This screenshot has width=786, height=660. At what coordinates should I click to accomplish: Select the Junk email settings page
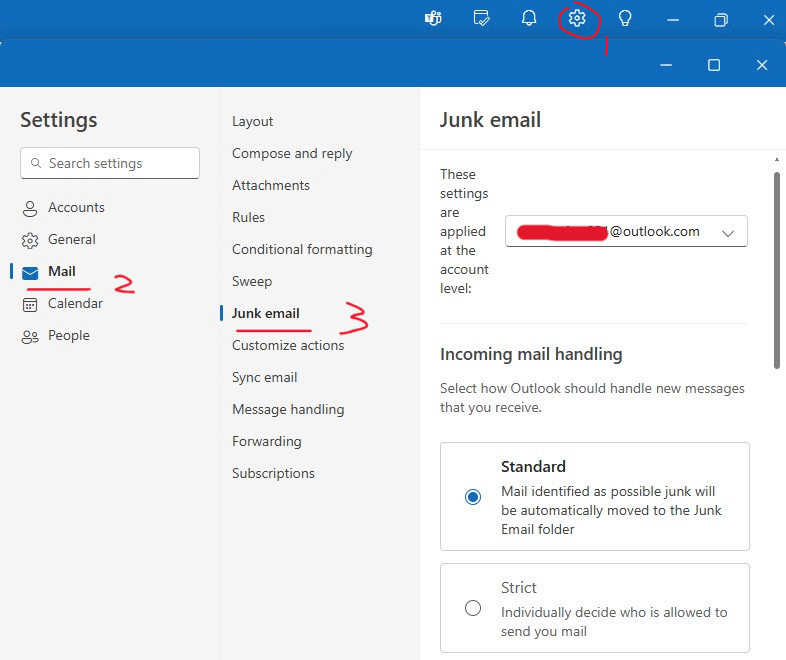(x=265, y=314)
